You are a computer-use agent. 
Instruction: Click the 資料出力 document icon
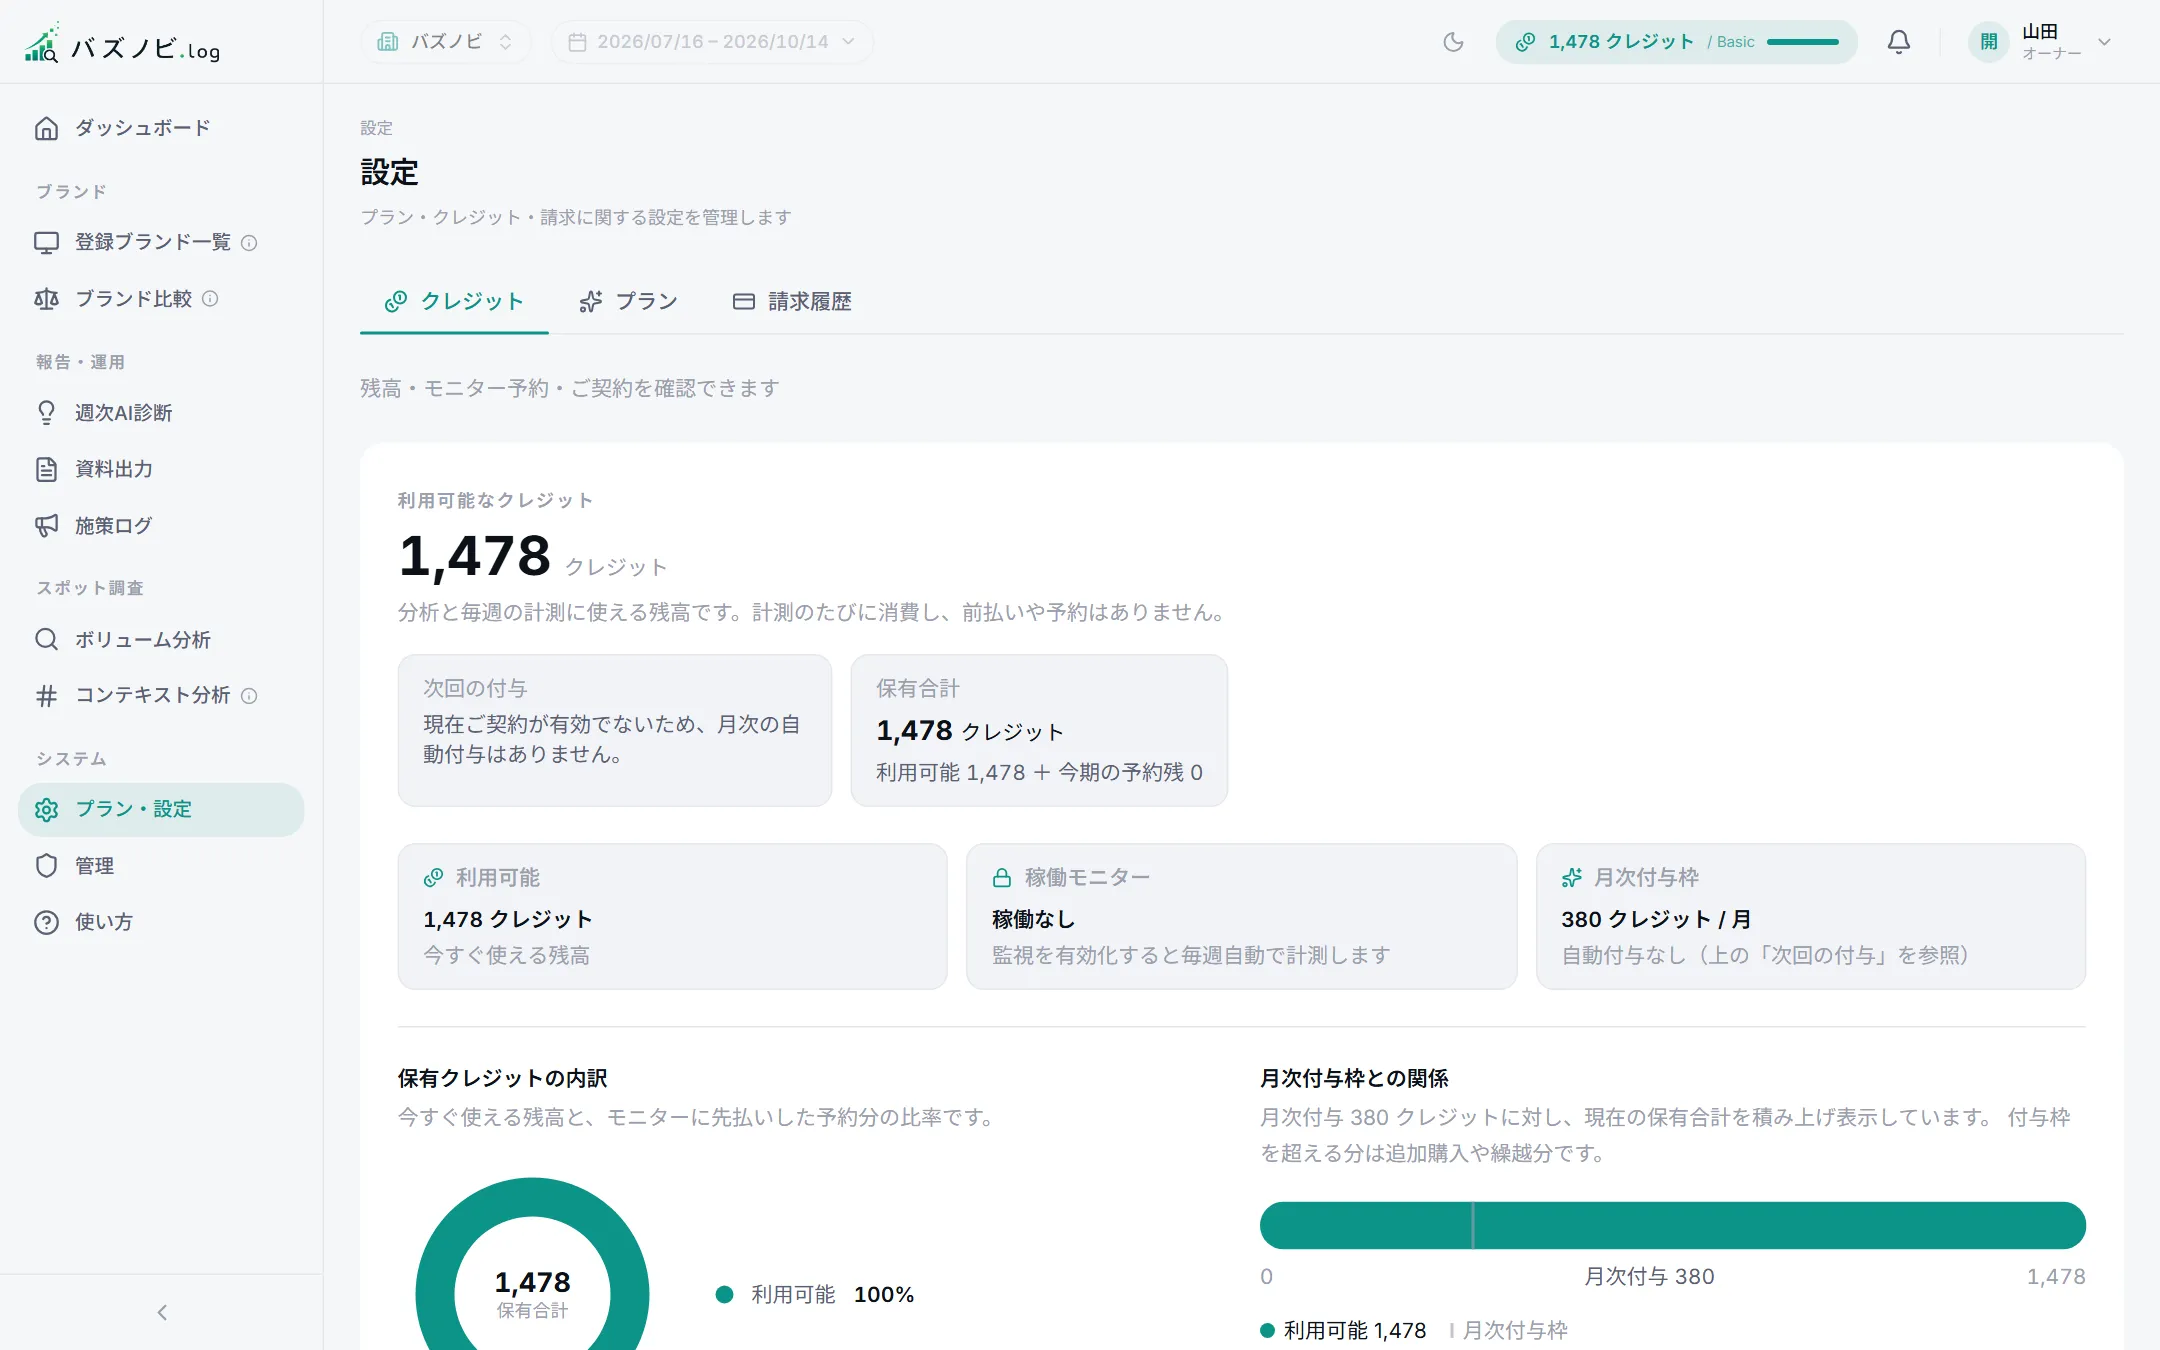point(46,469)
